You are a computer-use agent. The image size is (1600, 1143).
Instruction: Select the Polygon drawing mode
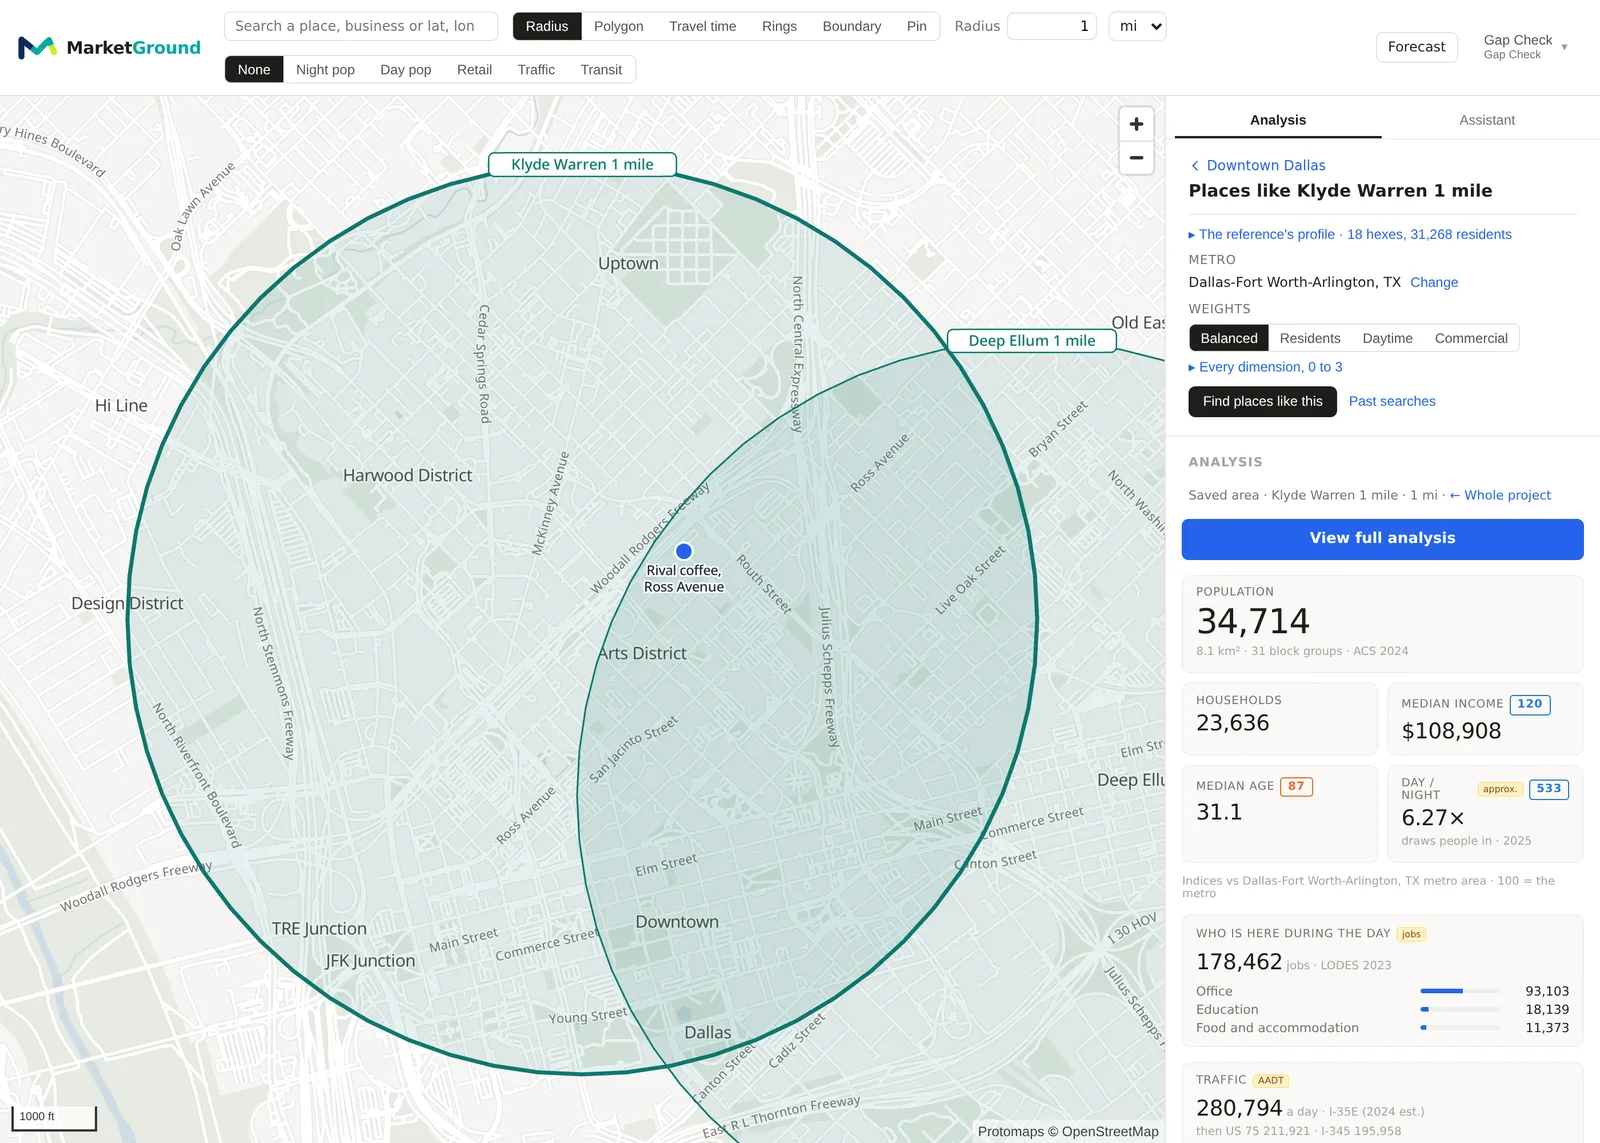[619, 26]
